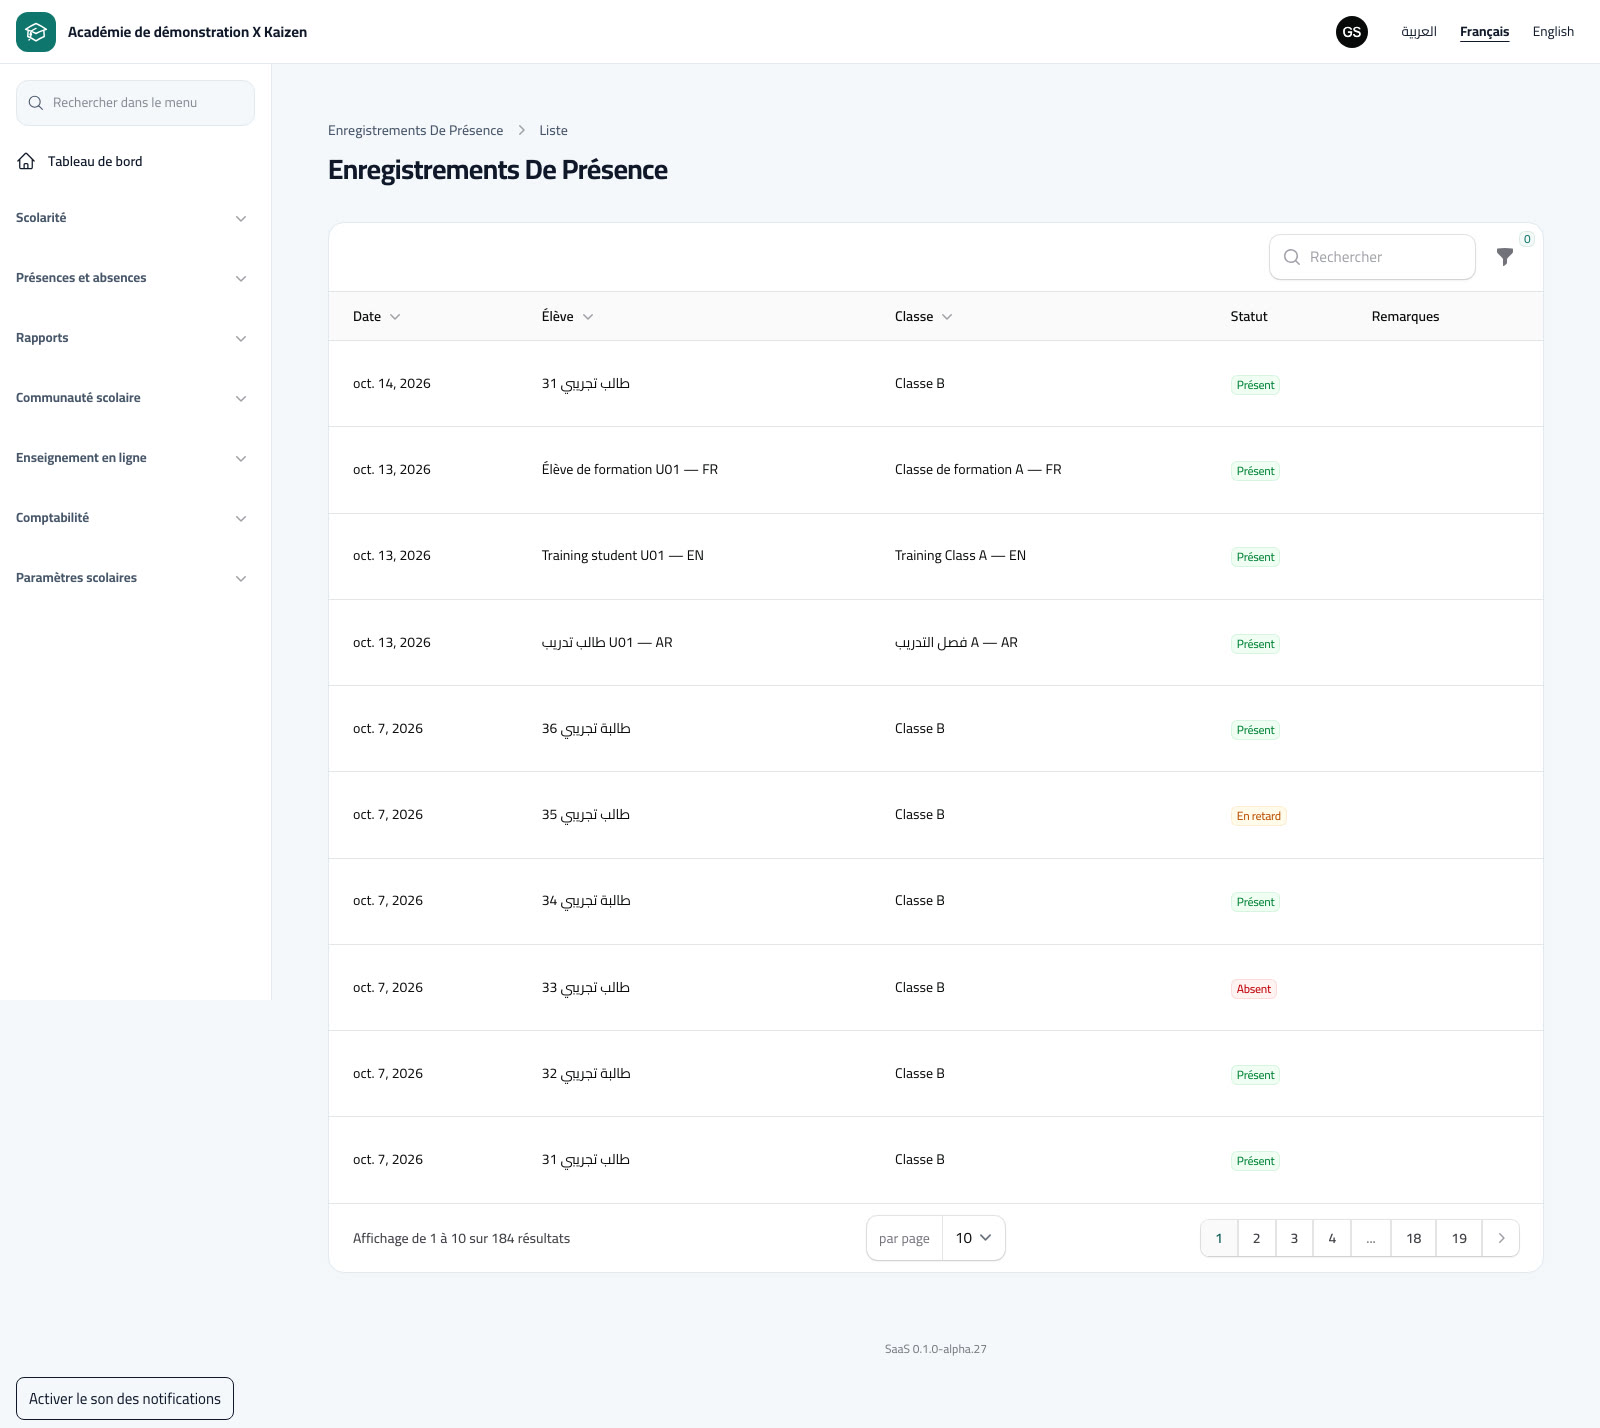Open the Absent record row for student 33
This screenshot has width=1600, height=1428.
[x=935, y=988]
